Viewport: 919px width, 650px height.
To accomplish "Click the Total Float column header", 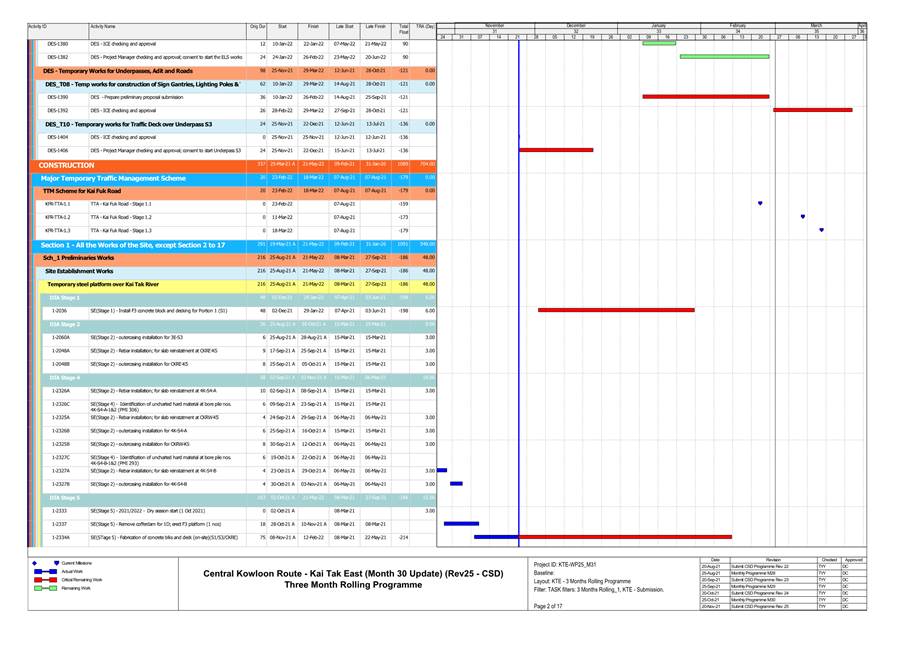I will click(x=403, y=28).
